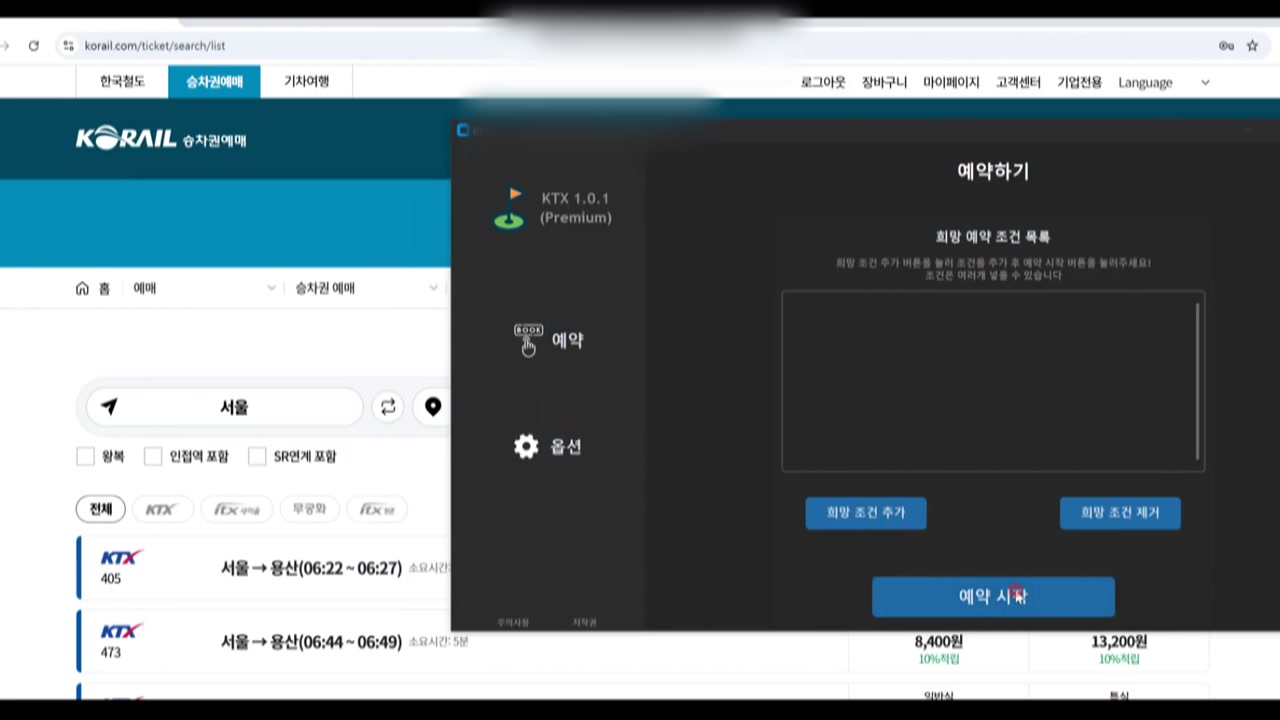Bookmark this page with the star icon
This screenshot has width=1280, height=720.
[1252, 46]
